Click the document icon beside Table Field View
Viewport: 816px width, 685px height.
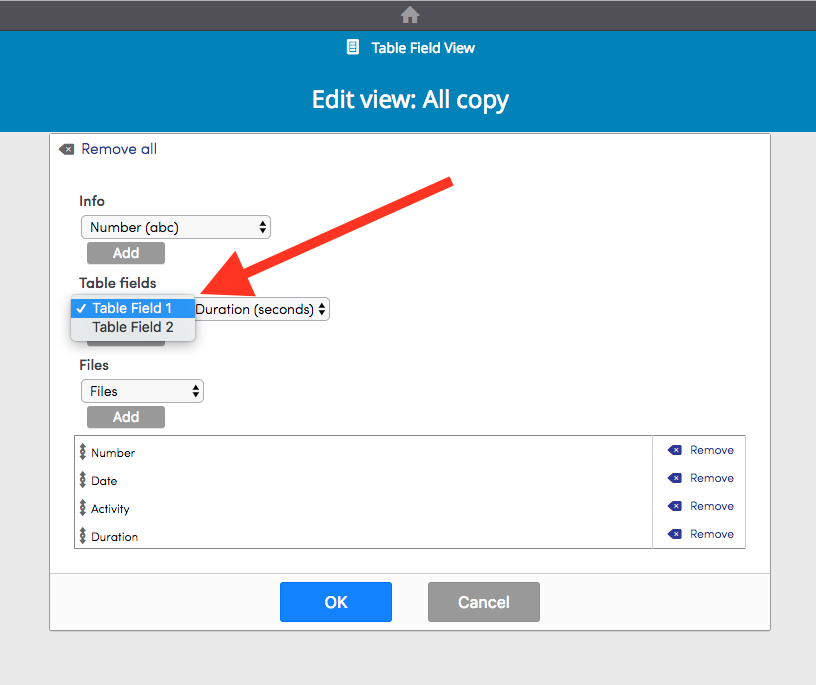(x=352, y=47)
